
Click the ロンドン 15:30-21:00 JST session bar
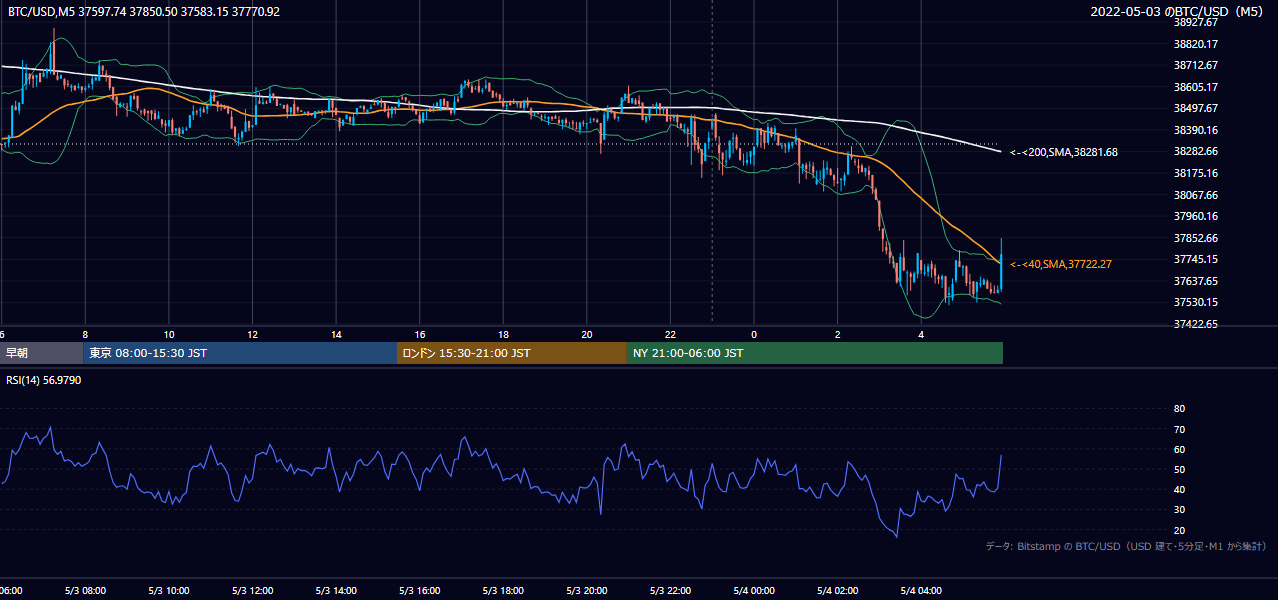[512, 353]
